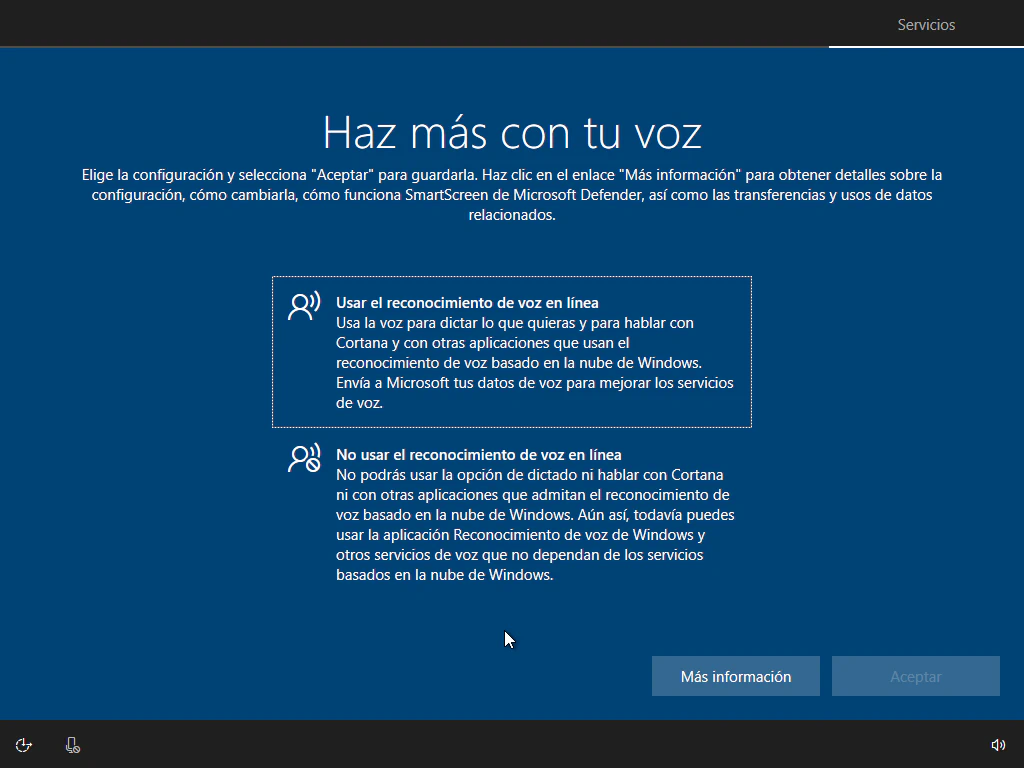The height and width of the screenshot is (768, 1024).
Task: Switch to the Servicios tab
Action: pos(926,25)
